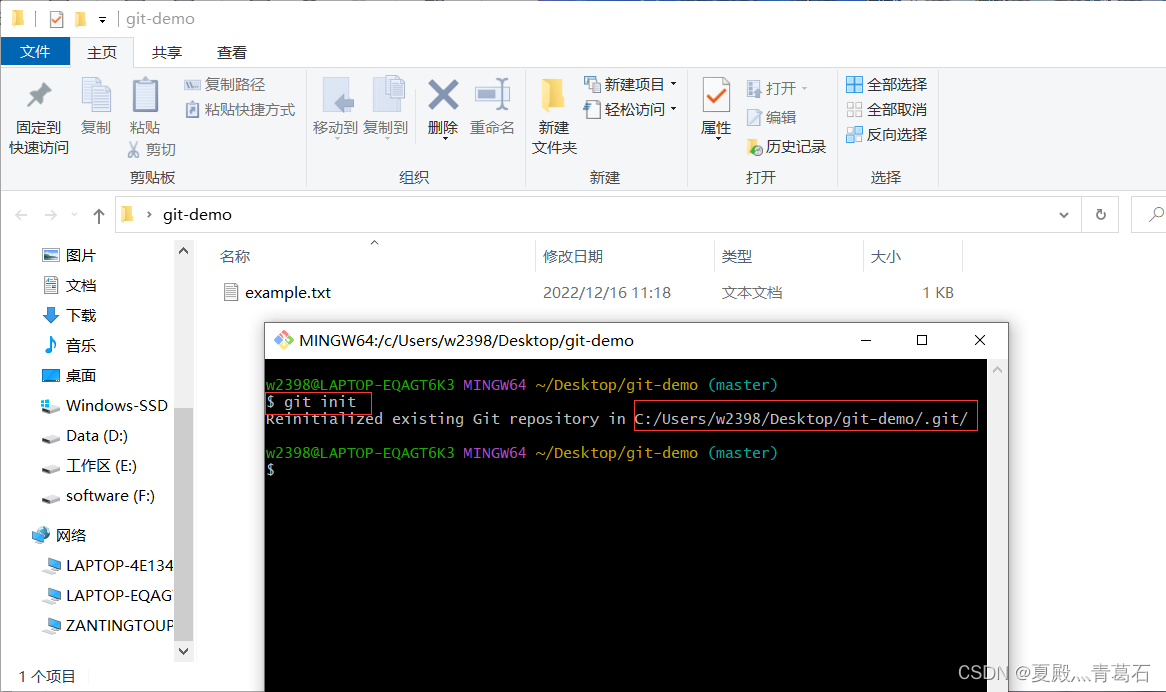Switch to the 主页 Home tab

pyautogui.click(x=102, y=53)
